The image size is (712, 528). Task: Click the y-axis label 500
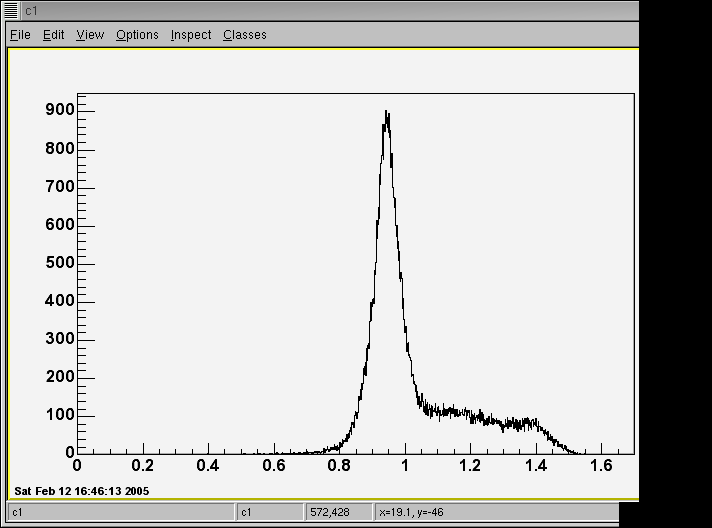[60, 262]
